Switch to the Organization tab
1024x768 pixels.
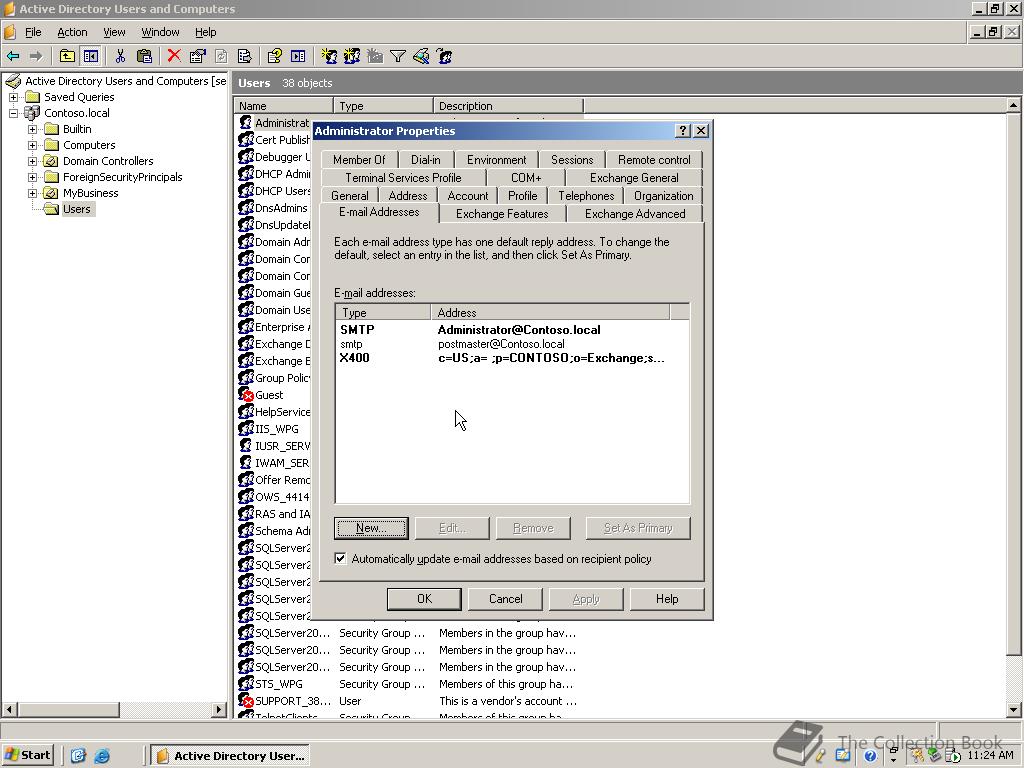[663, 196]
